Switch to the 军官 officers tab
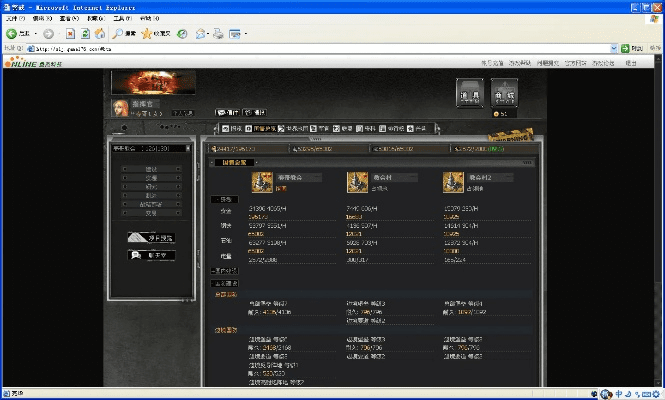 320,129
